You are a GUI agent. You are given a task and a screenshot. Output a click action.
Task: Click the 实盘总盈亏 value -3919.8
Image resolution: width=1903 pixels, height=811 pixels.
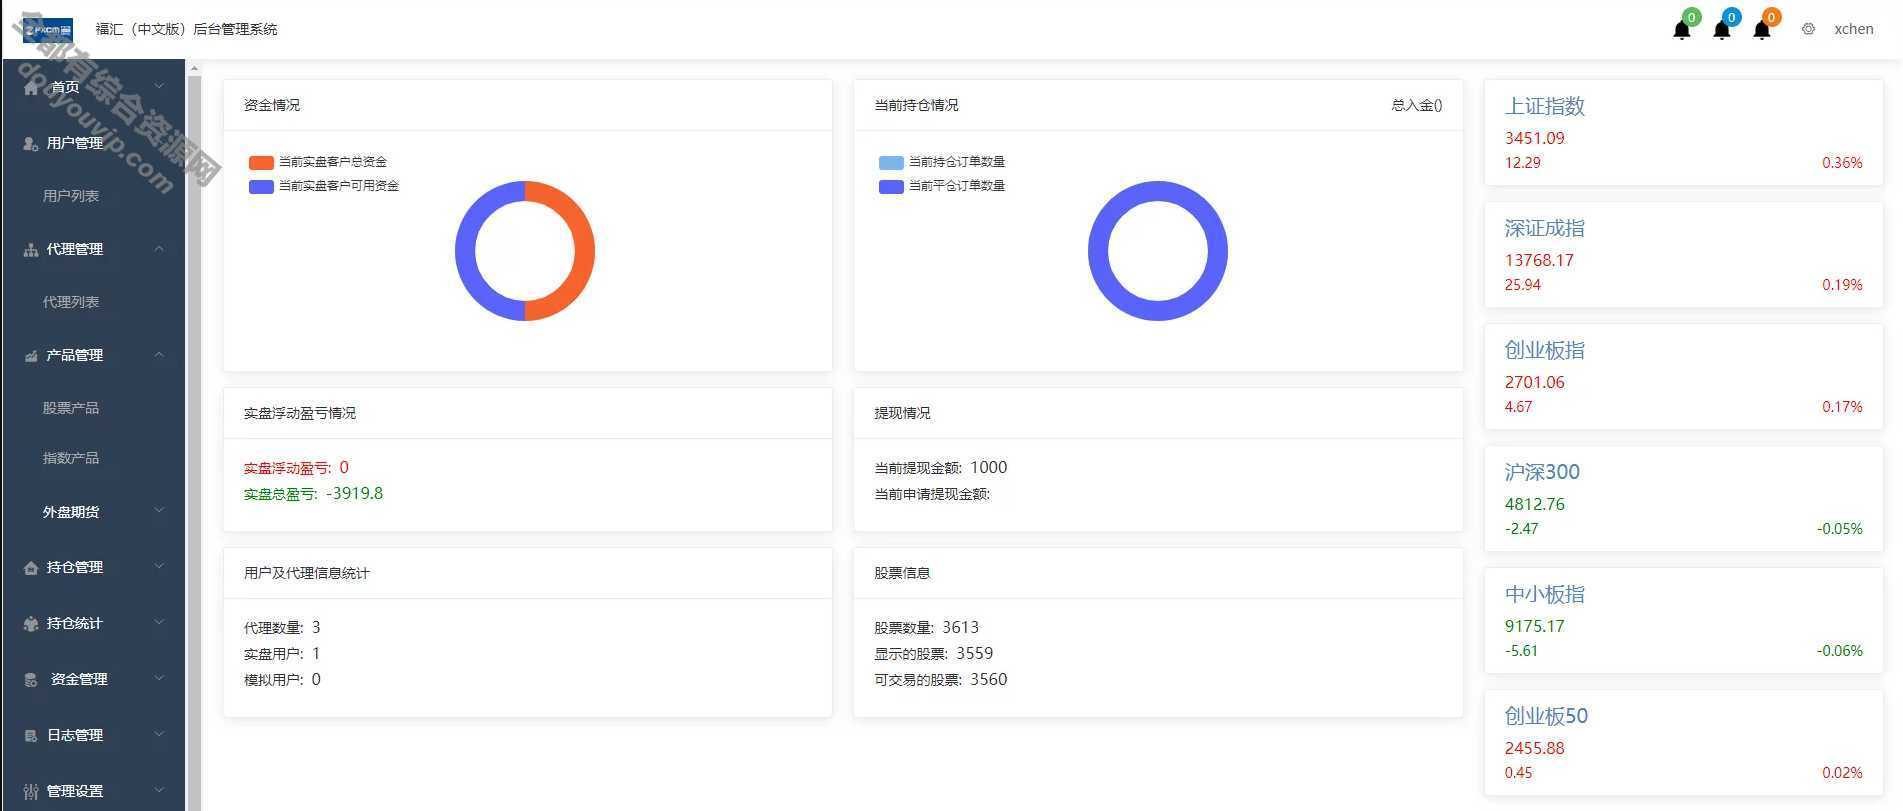coord(354,493)
